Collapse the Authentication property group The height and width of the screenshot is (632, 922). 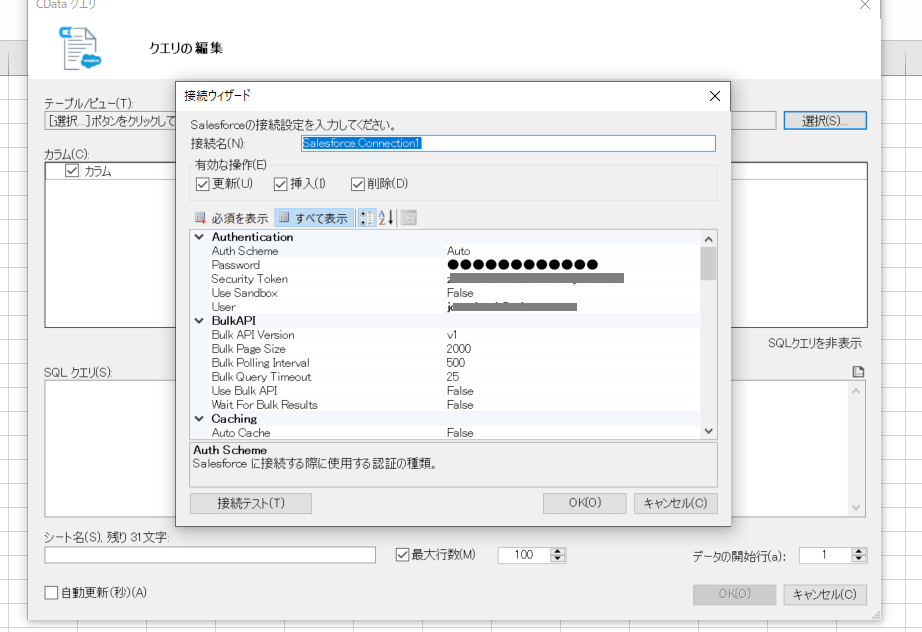[199, 237]
